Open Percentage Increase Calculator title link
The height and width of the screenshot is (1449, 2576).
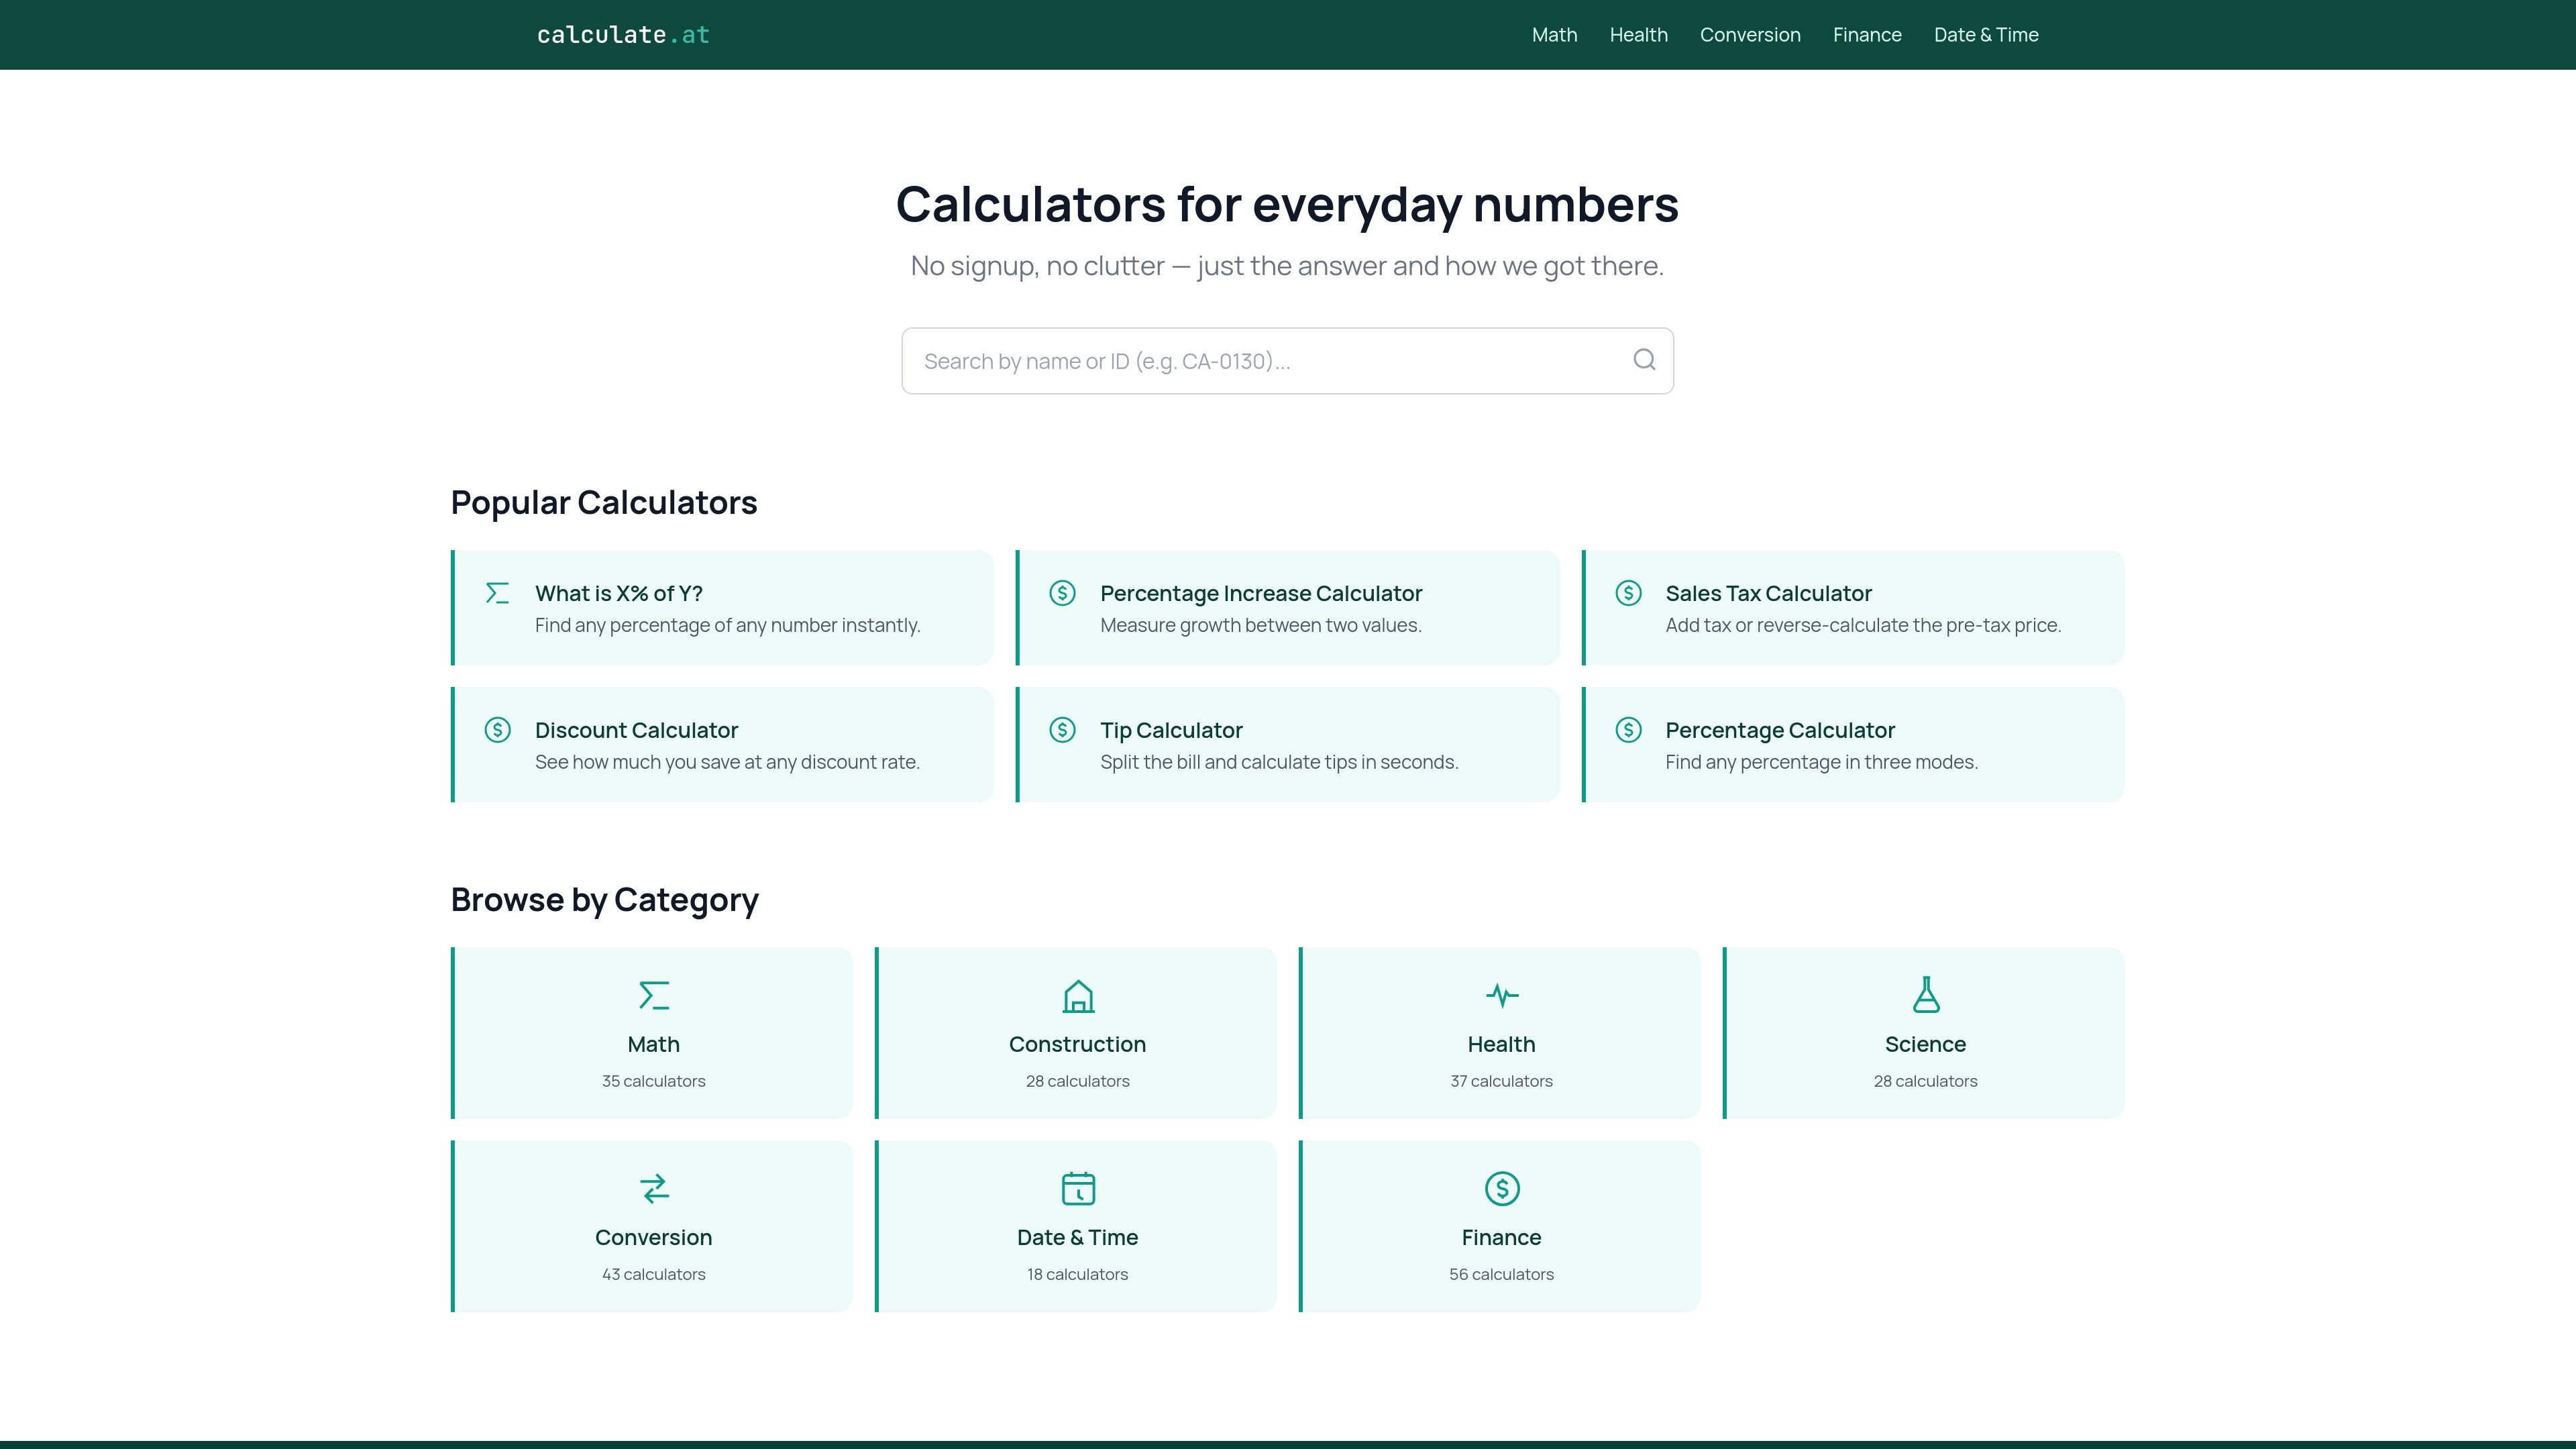[1261, 593]
